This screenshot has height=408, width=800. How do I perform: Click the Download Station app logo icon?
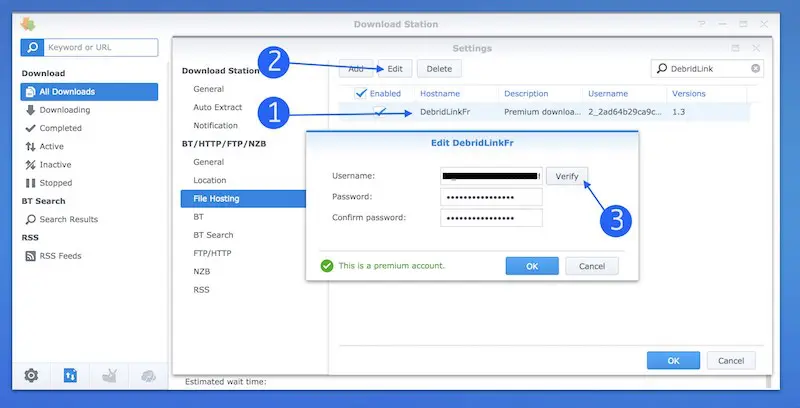coord(28,24)
